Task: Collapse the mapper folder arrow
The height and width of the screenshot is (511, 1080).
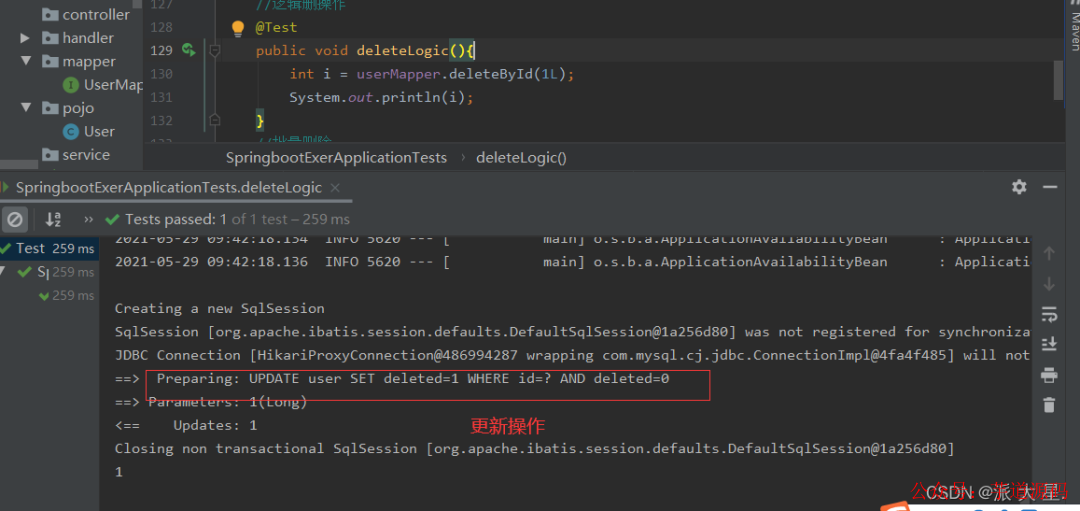Action: click(x=25, y=61)
